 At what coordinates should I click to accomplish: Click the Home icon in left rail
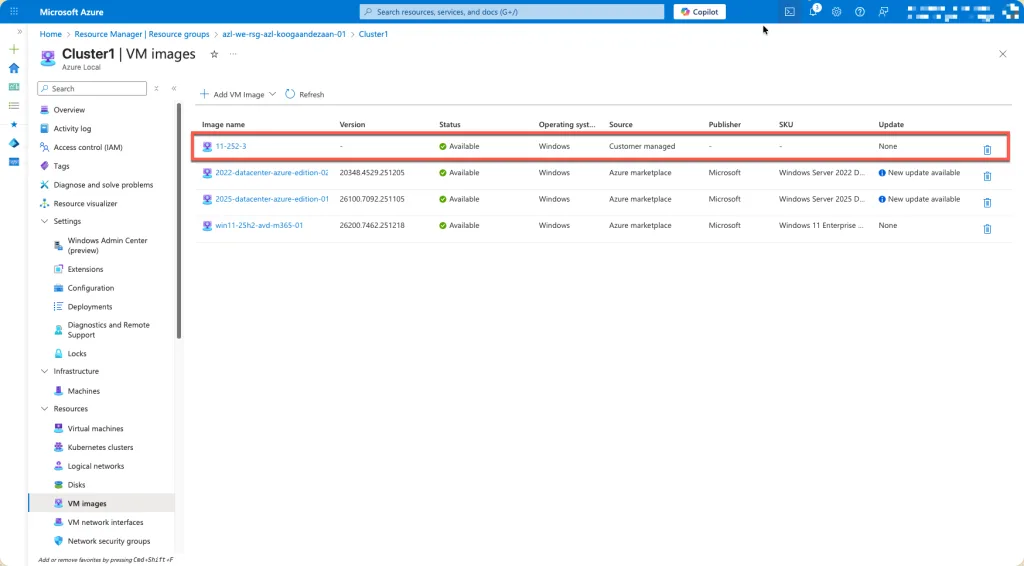click(x=14, y=68)
